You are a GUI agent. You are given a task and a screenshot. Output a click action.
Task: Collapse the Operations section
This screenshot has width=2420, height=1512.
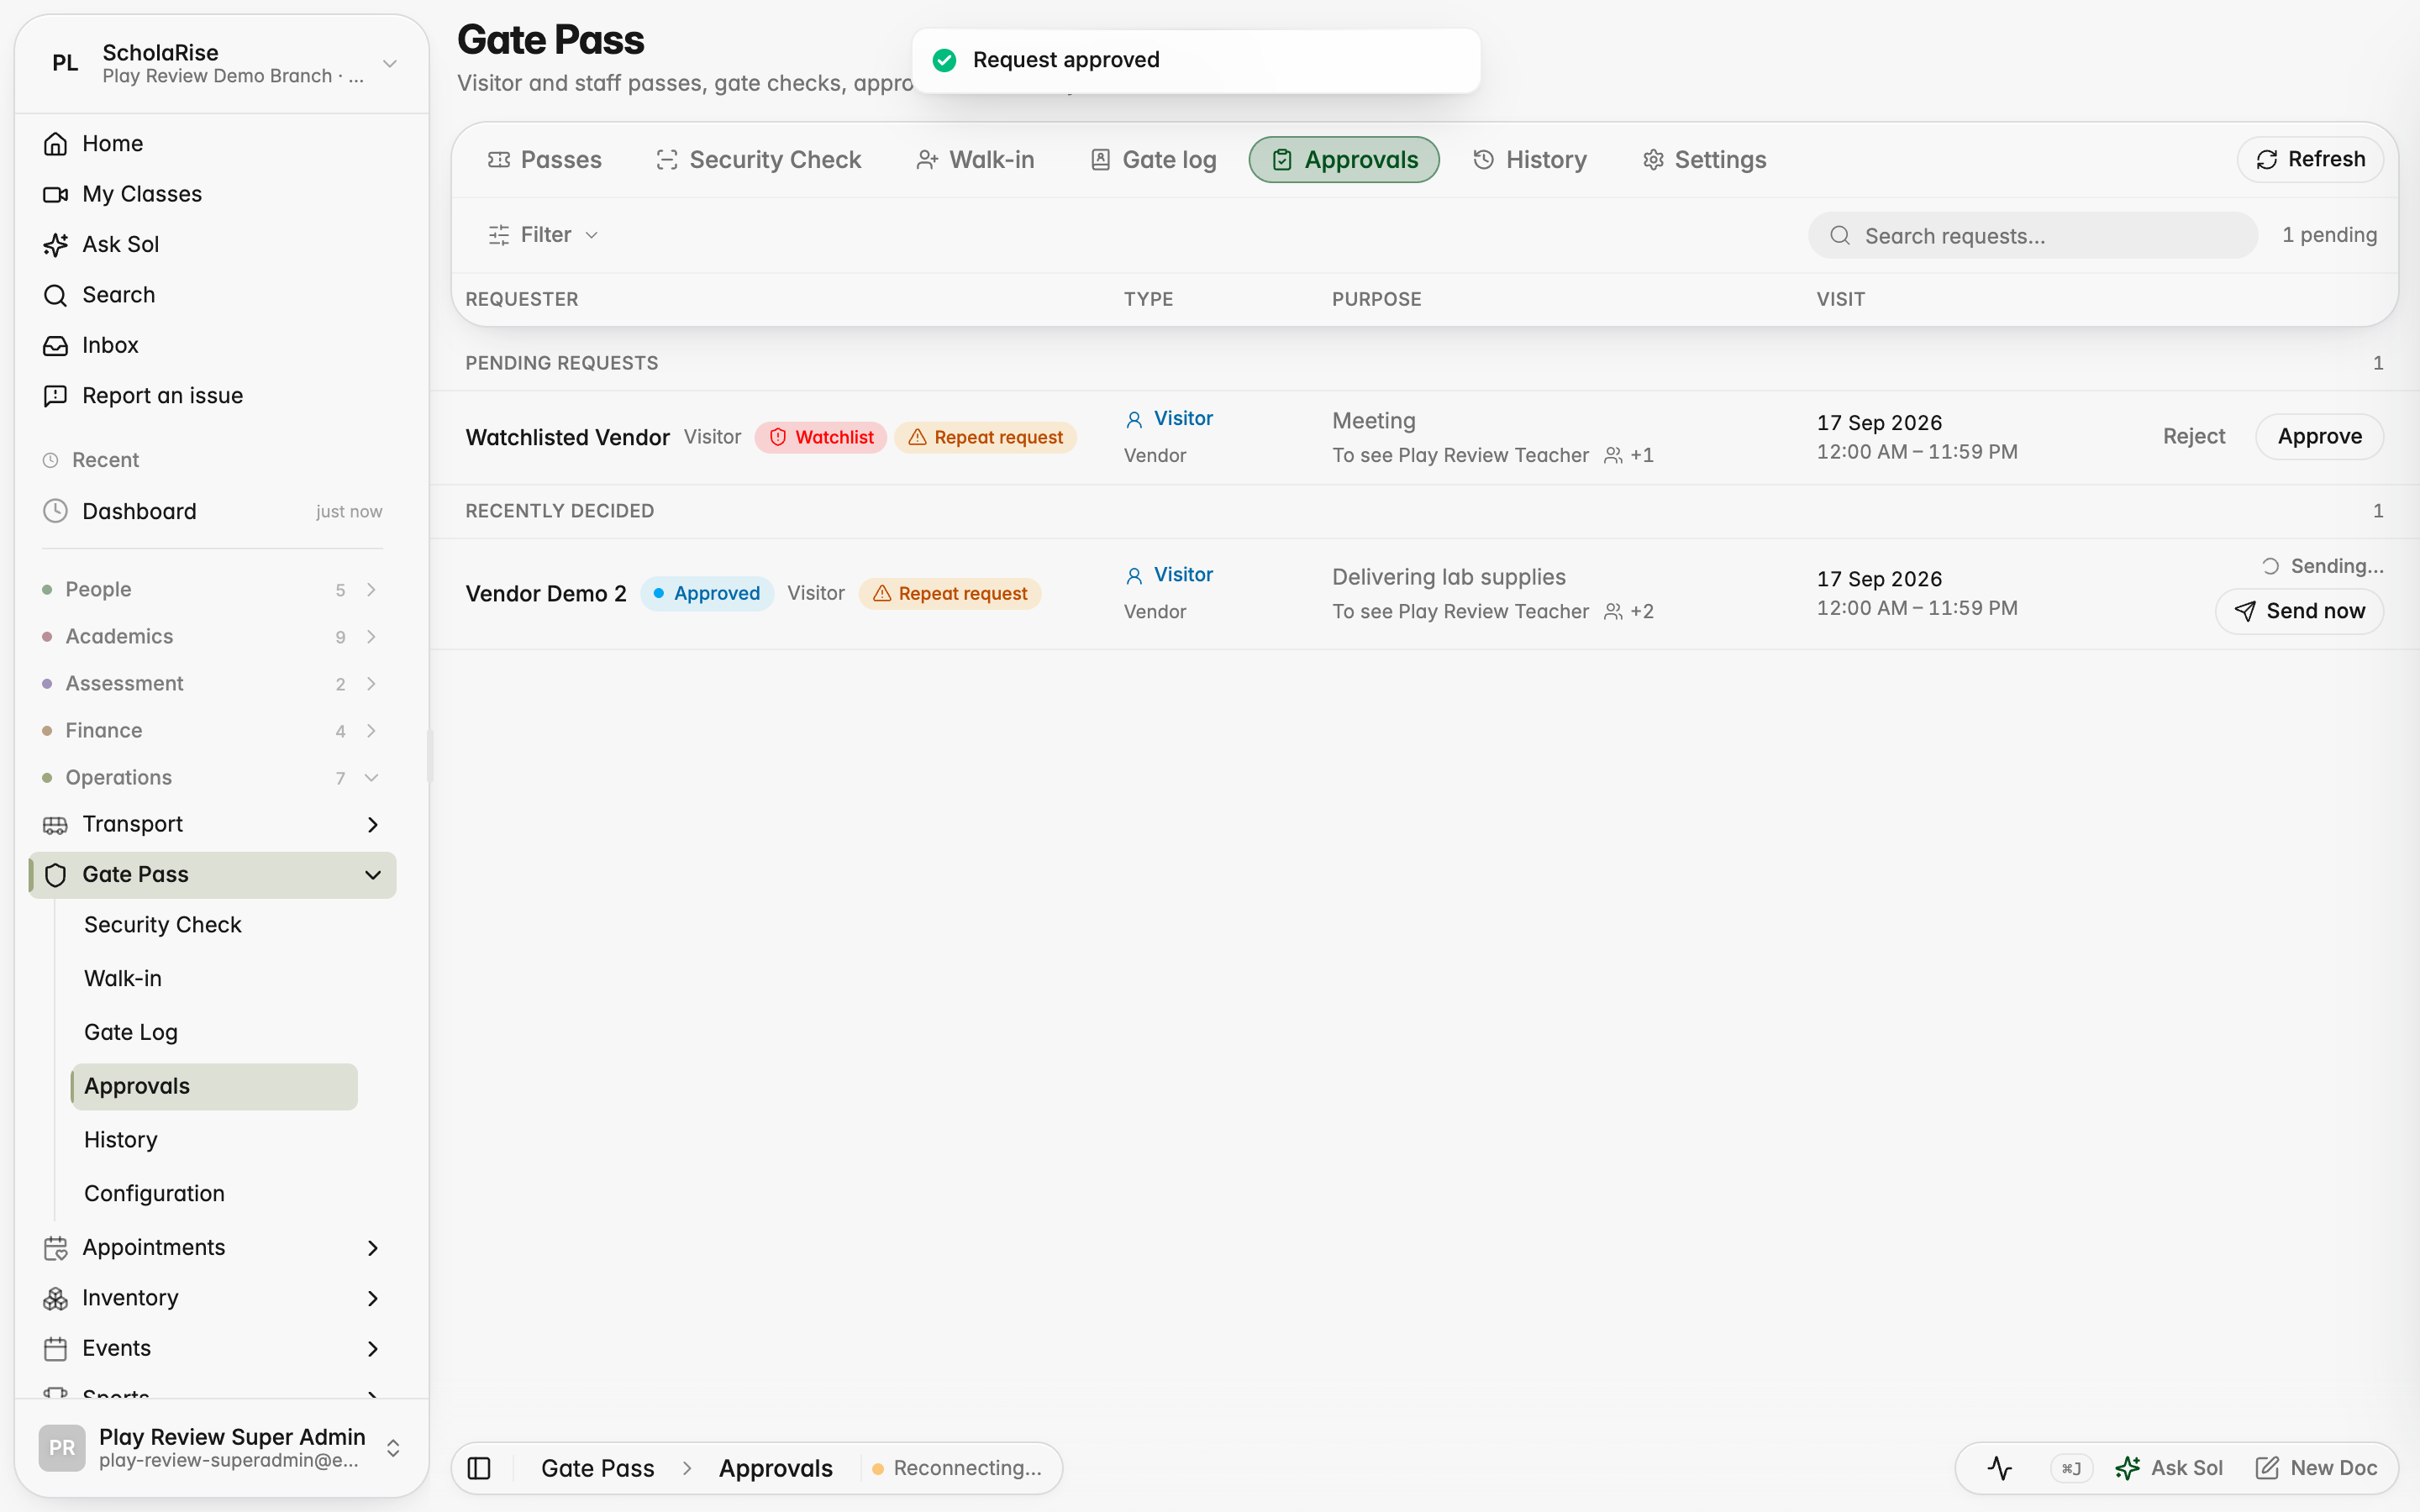click(x=212, y=777)
